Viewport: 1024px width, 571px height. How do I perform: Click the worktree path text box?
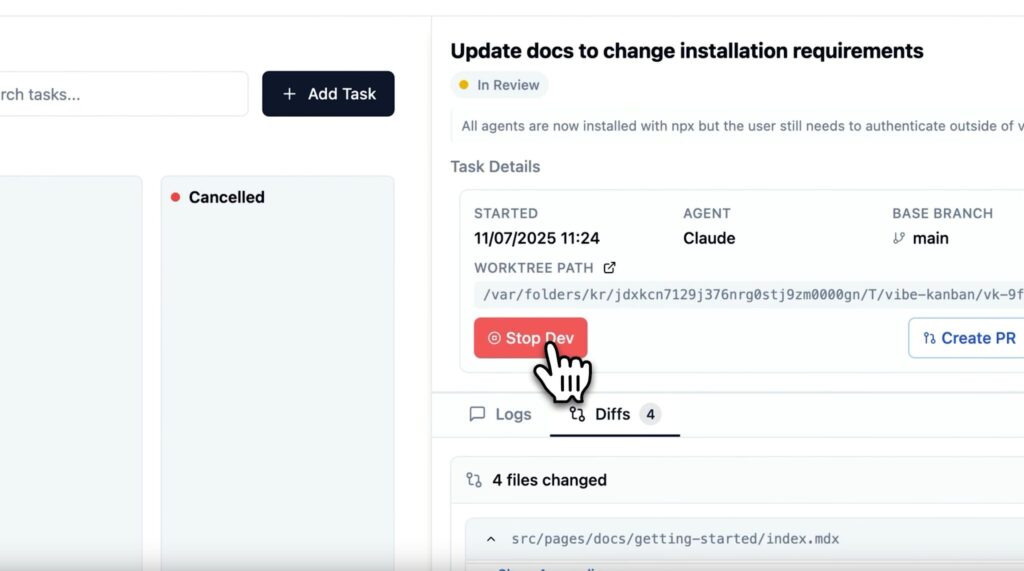pos(749,295)
